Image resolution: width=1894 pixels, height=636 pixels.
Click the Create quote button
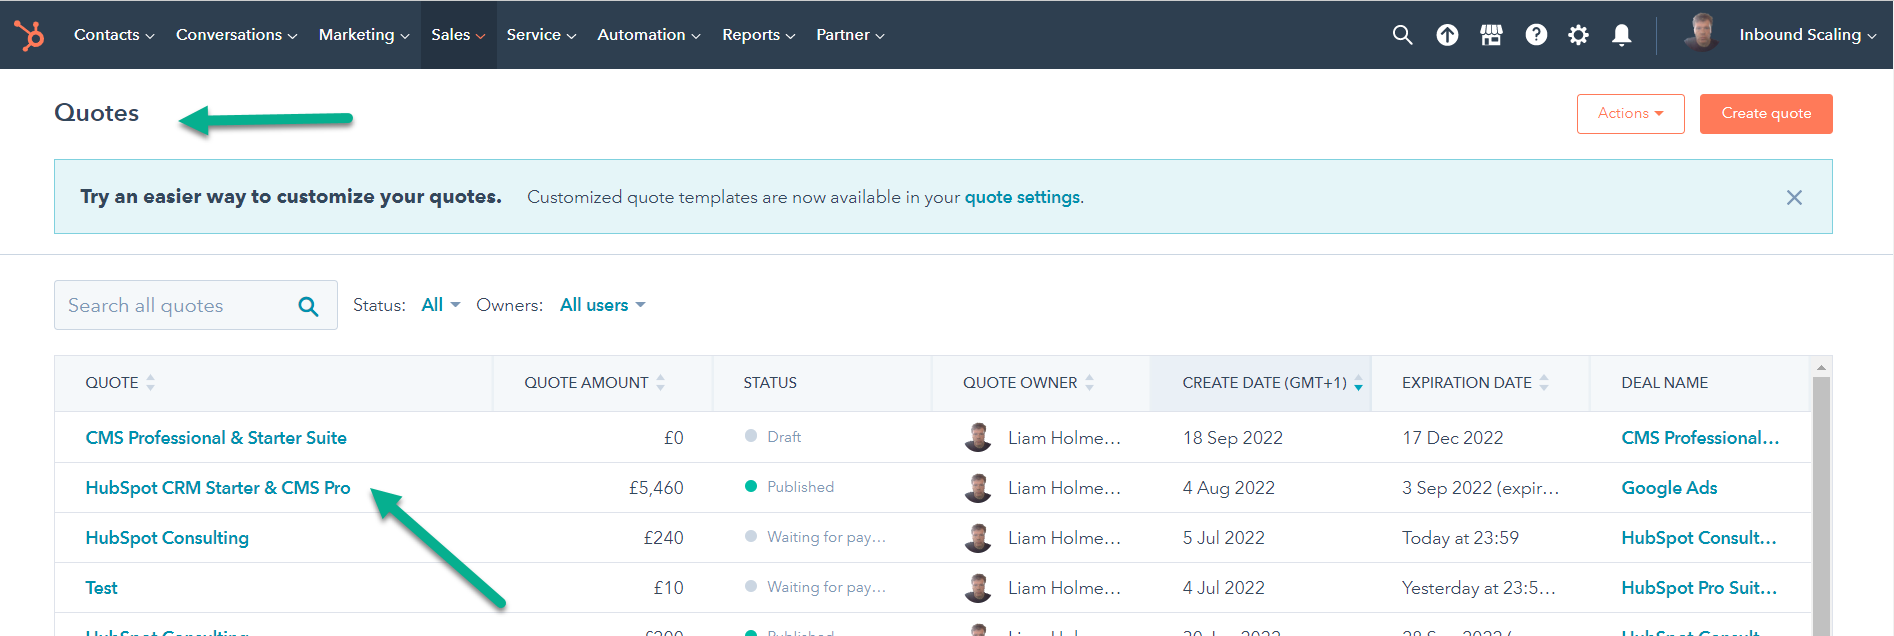tap(1766, 114)
